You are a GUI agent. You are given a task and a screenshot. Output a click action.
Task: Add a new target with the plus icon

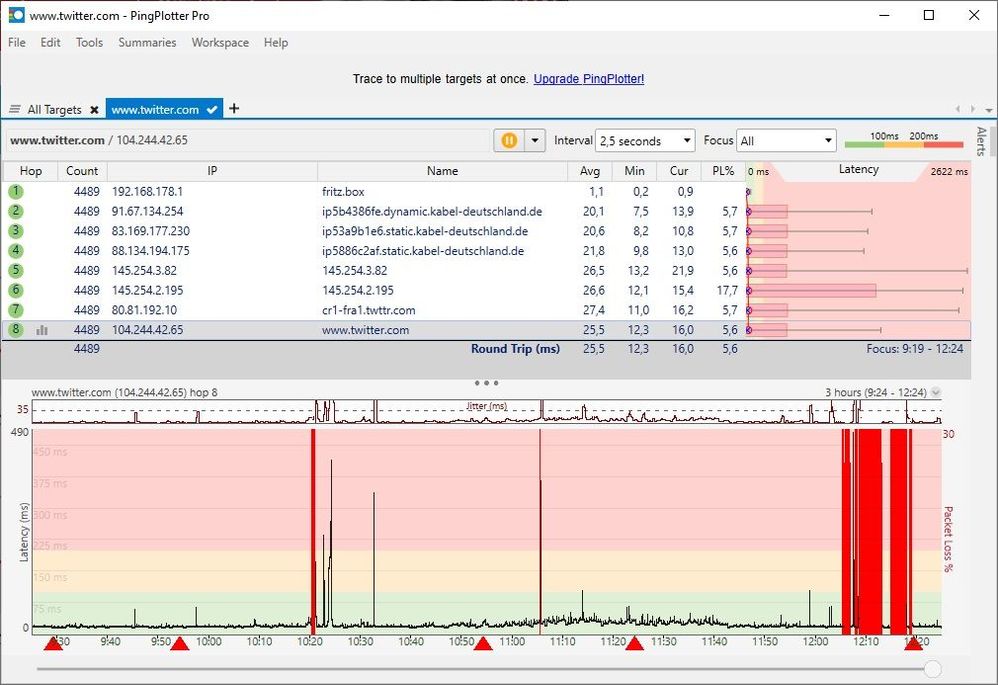pos(234,108)
